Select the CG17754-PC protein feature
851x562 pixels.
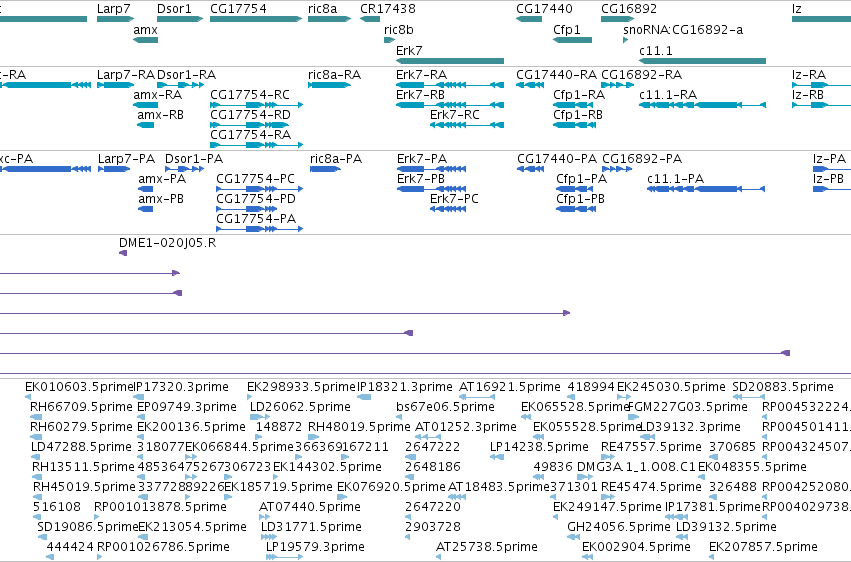pyautogui.click(x=259, y=189)
